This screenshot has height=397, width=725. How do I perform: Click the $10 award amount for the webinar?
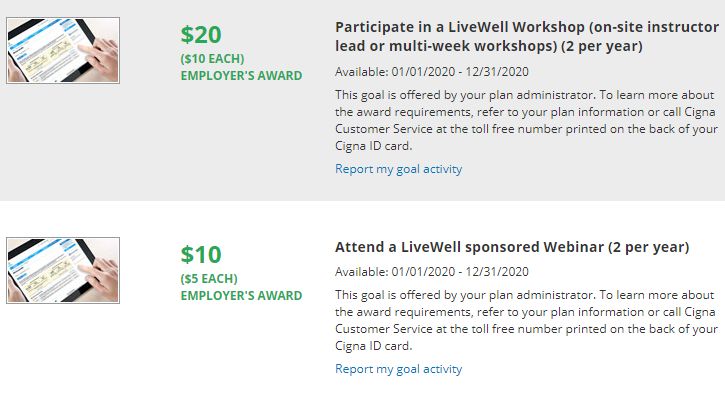click(x=201, y=255)
